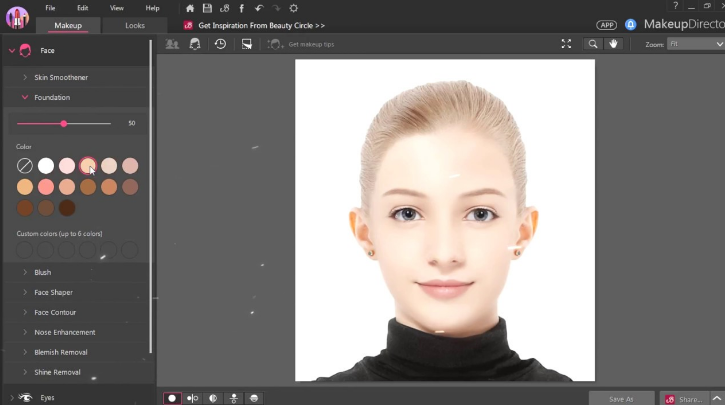Expand the Eyes category
This screenshot has height=405, width=725.
click(x=12, y=397)
